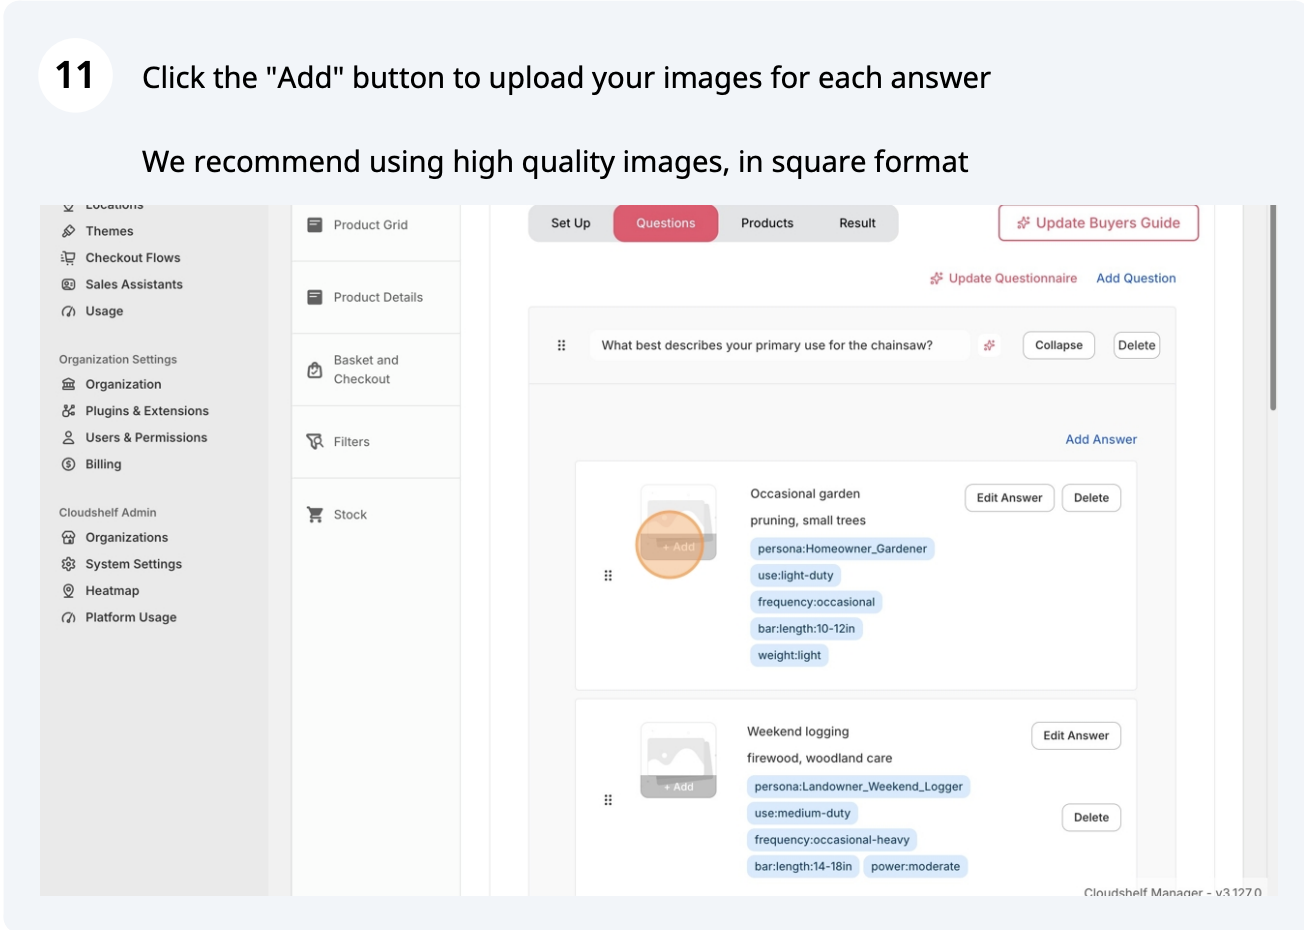Select the Organization building icon

68,384
